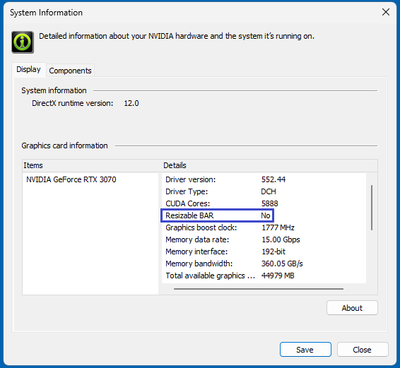The image size is (400, 368).
Task: Click the Details column header
Action: pyautogui.click(x=175, y=165)
